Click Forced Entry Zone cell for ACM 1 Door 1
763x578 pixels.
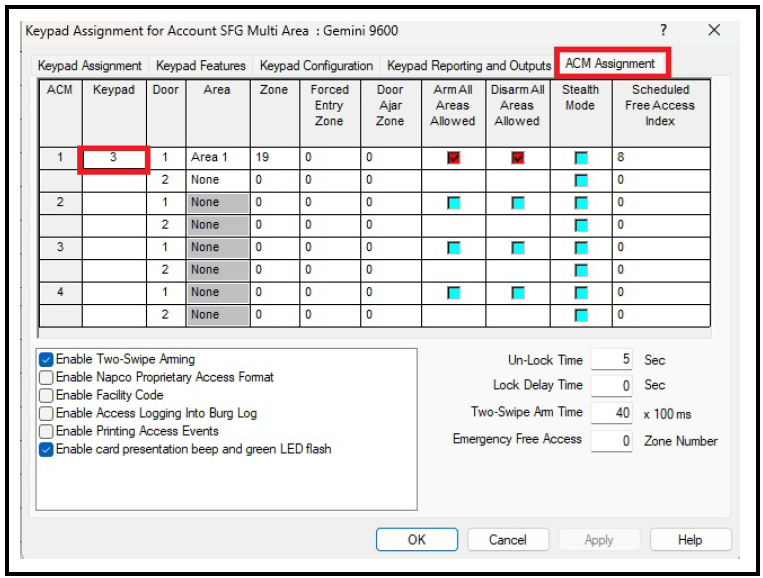click(x=330, y=158)
